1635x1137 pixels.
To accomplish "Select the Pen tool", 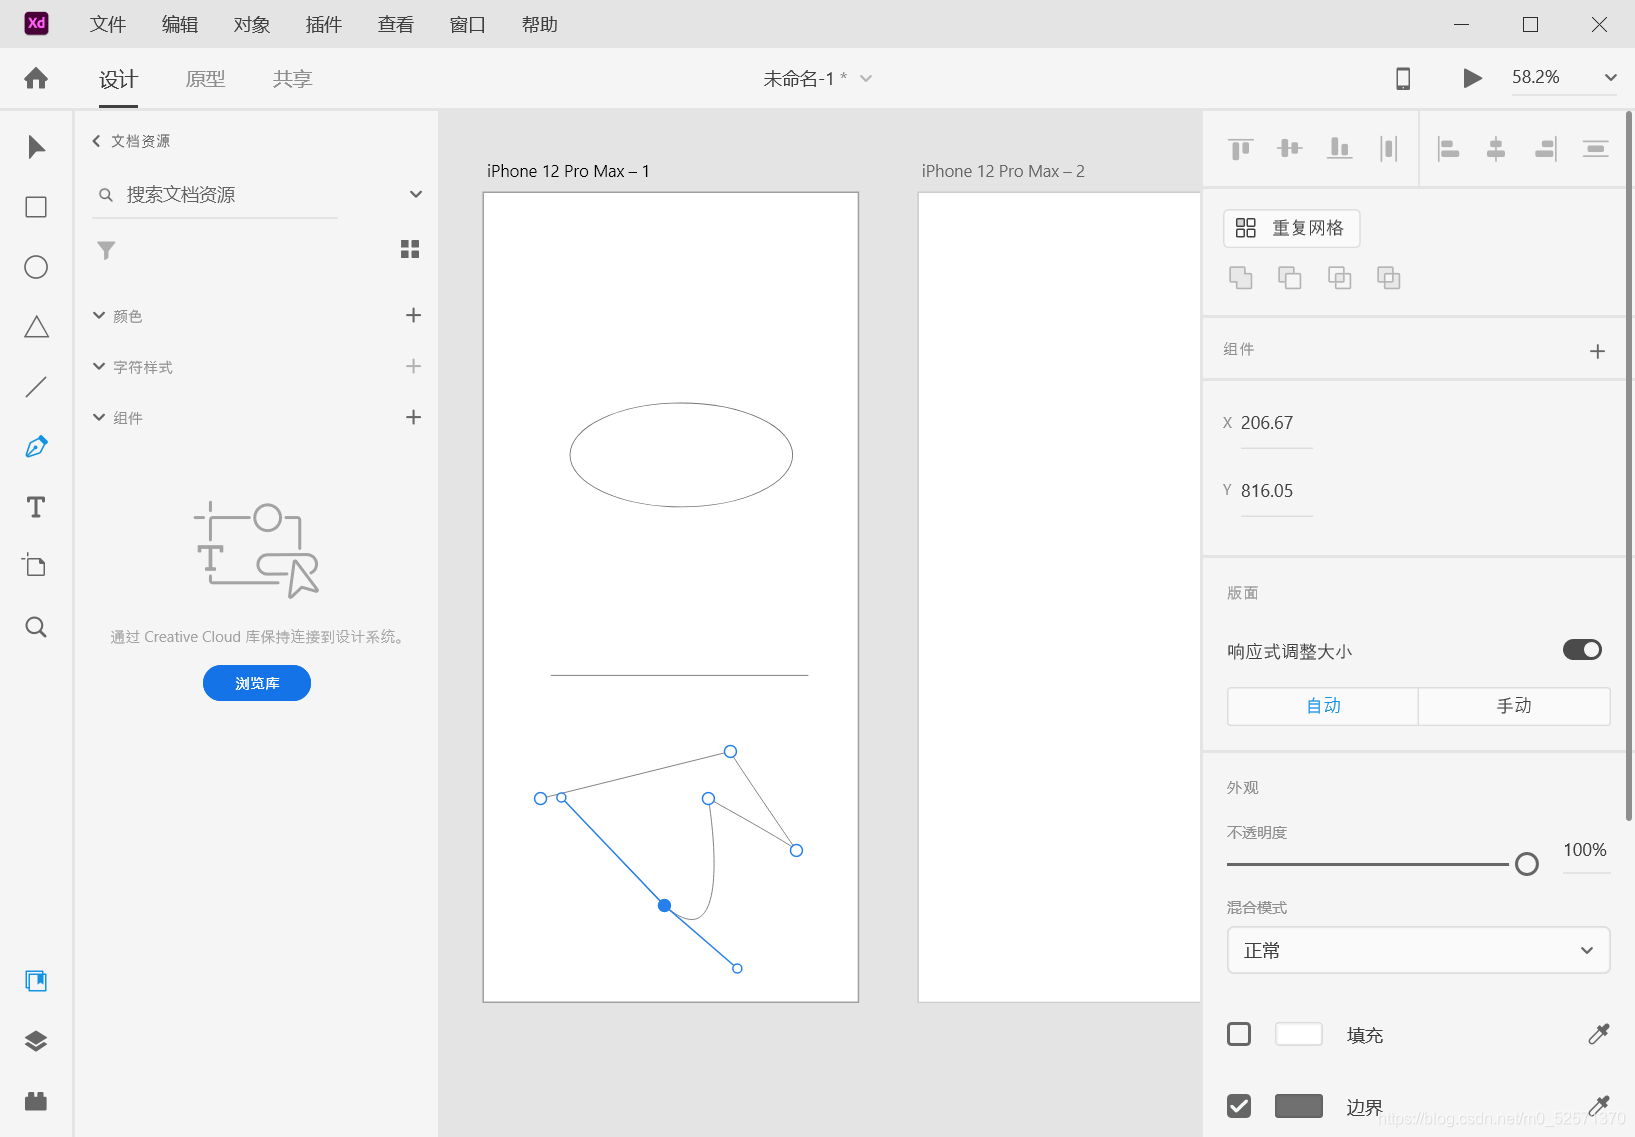I will pos(36,446).
